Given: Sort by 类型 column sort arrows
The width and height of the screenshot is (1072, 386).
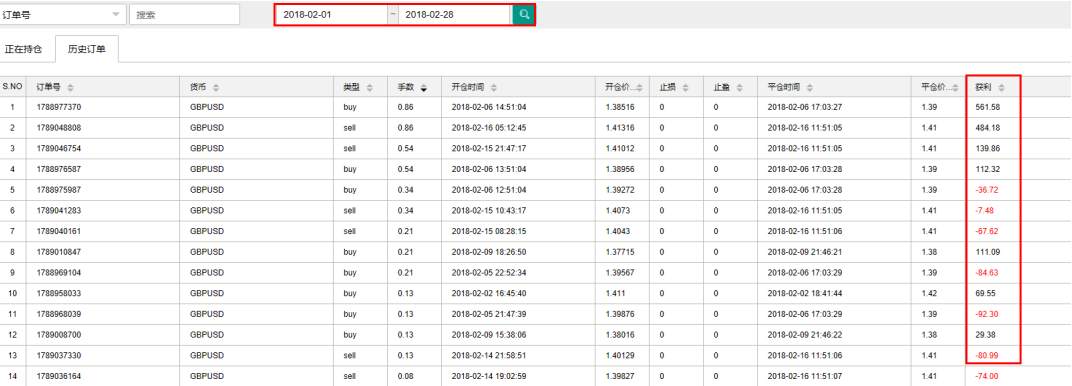Looking at the screenshot, I should [x=370, y=87].
